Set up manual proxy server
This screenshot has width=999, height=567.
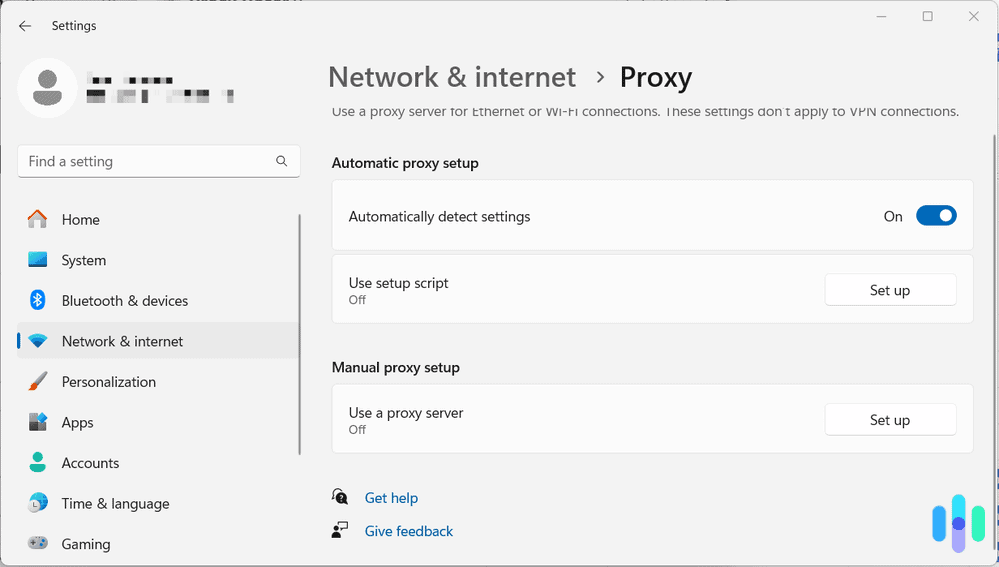pyautogui.click(x=889, y=420)
